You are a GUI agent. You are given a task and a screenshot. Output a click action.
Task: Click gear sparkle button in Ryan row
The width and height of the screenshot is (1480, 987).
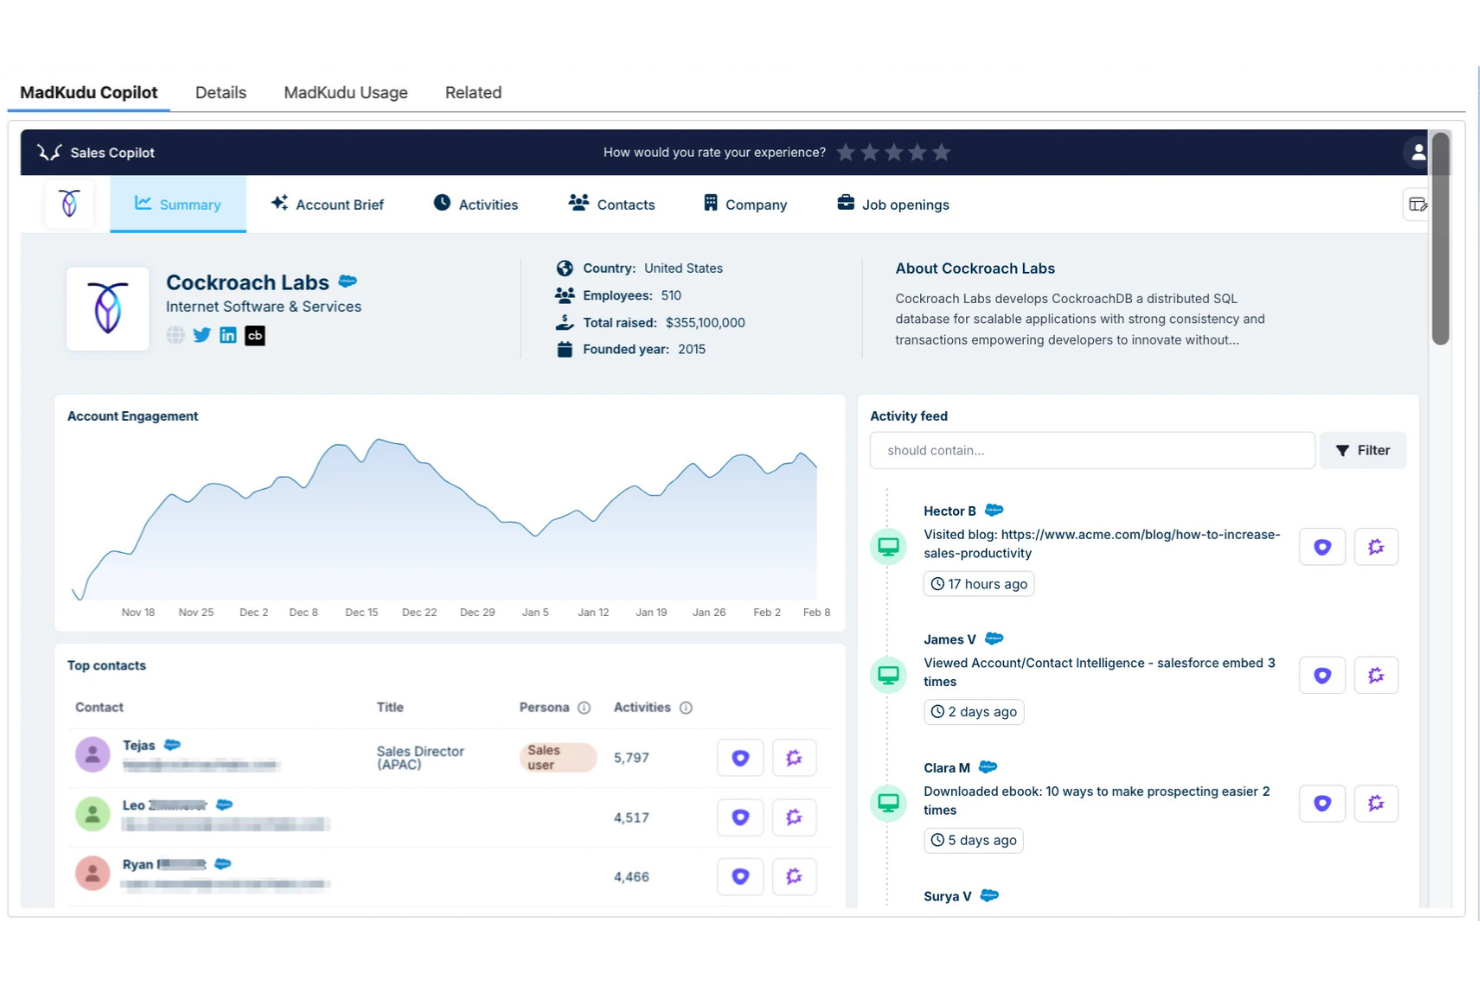[794, 876]
